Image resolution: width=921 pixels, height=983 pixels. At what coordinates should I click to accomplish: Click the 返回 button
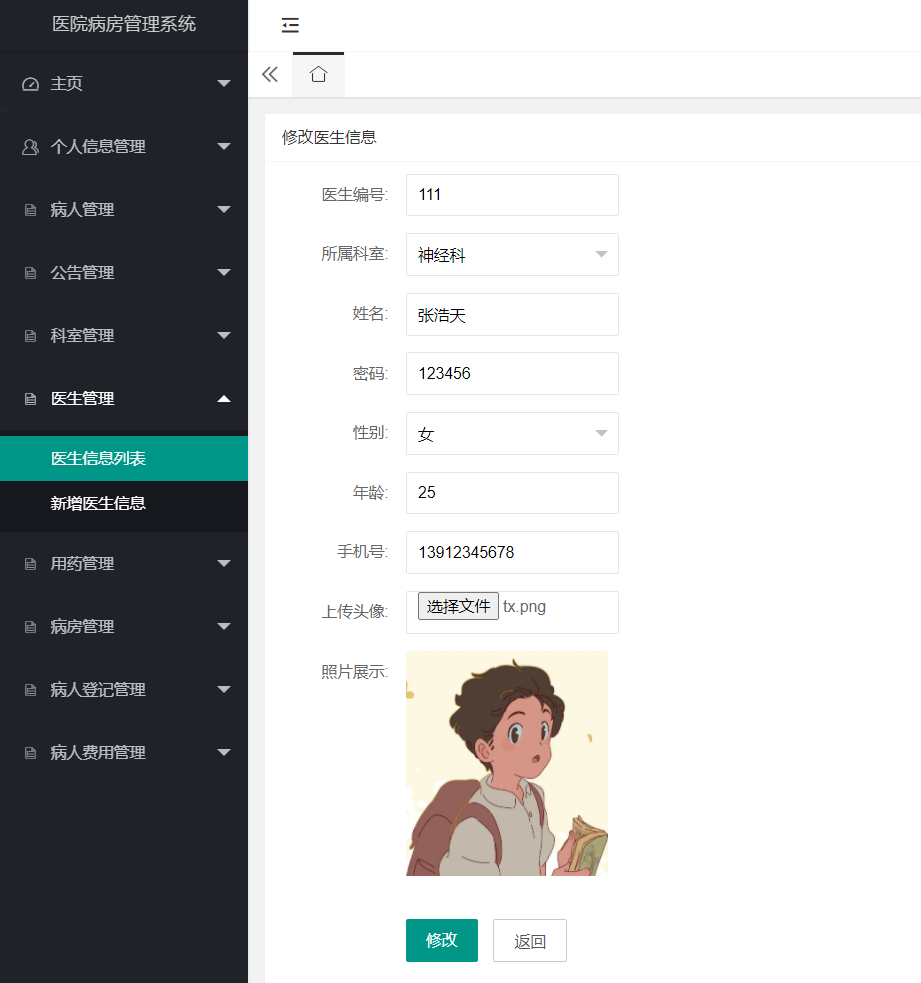[530, 940]
